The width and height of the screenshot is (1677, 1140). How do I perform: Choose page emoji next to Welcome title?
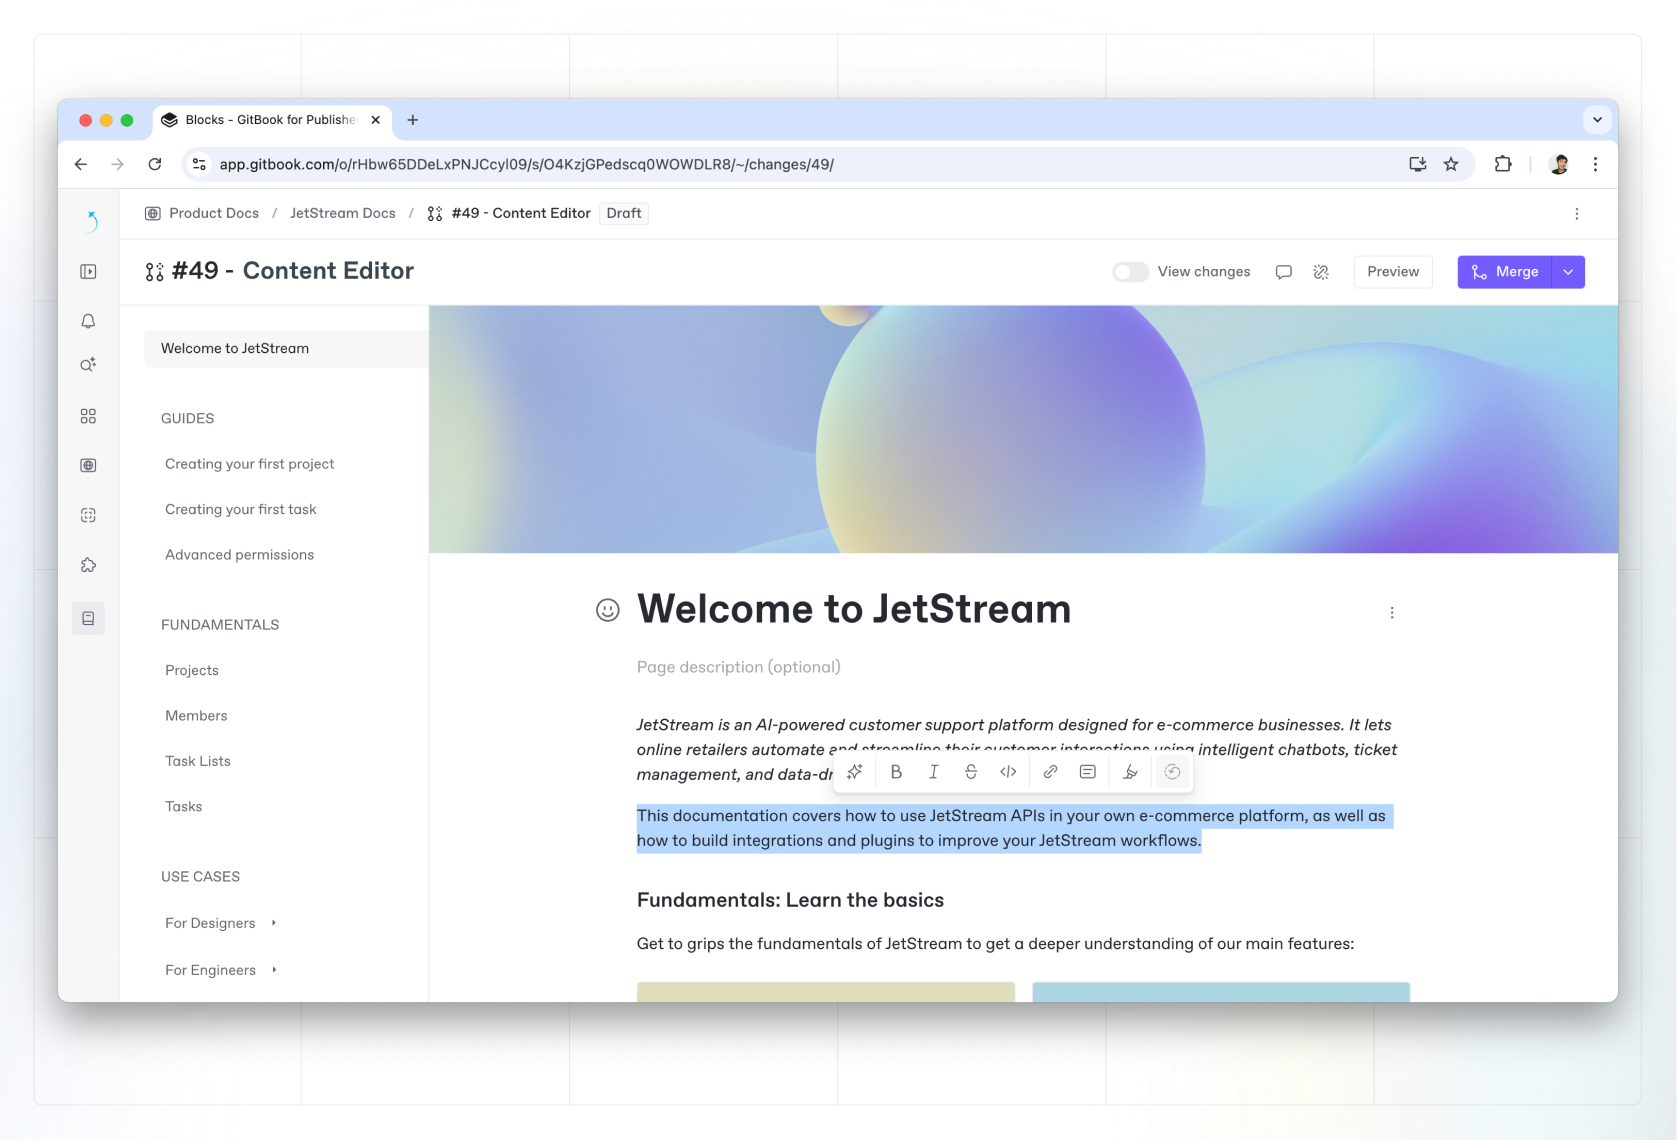click(607, 610)
